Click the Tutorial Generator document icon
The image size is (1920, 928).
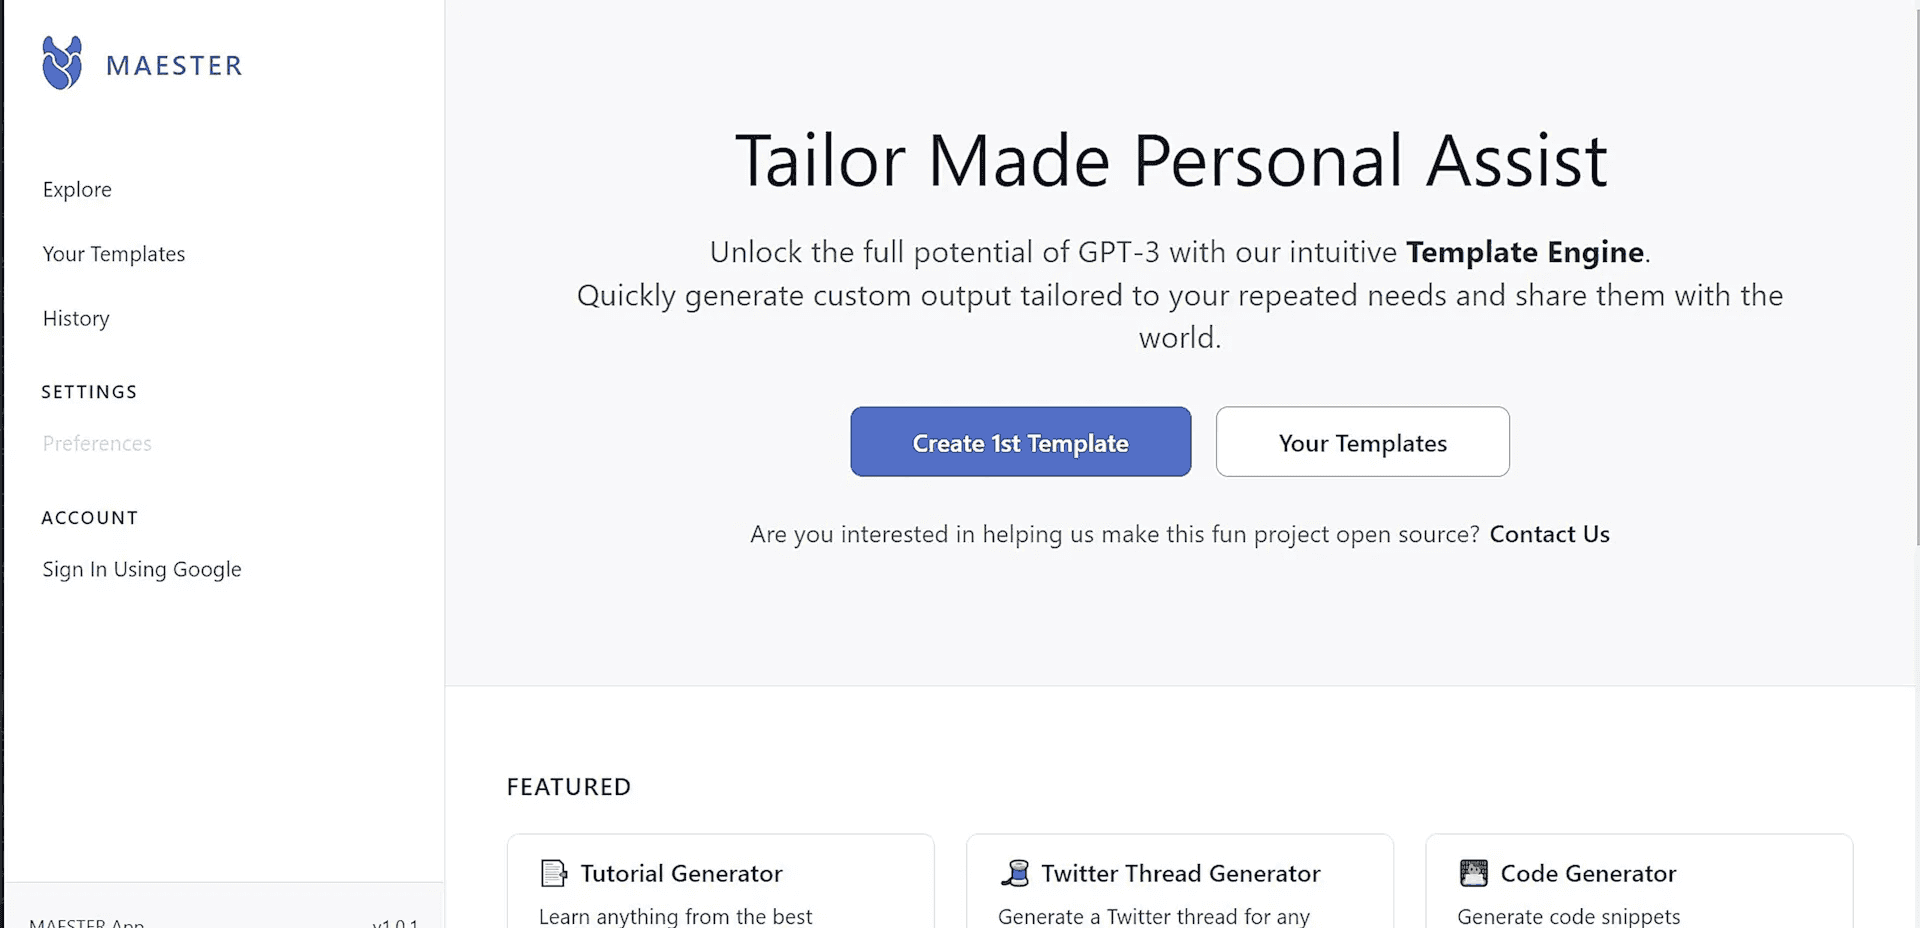pyautogui.click(x=553, y=873)
